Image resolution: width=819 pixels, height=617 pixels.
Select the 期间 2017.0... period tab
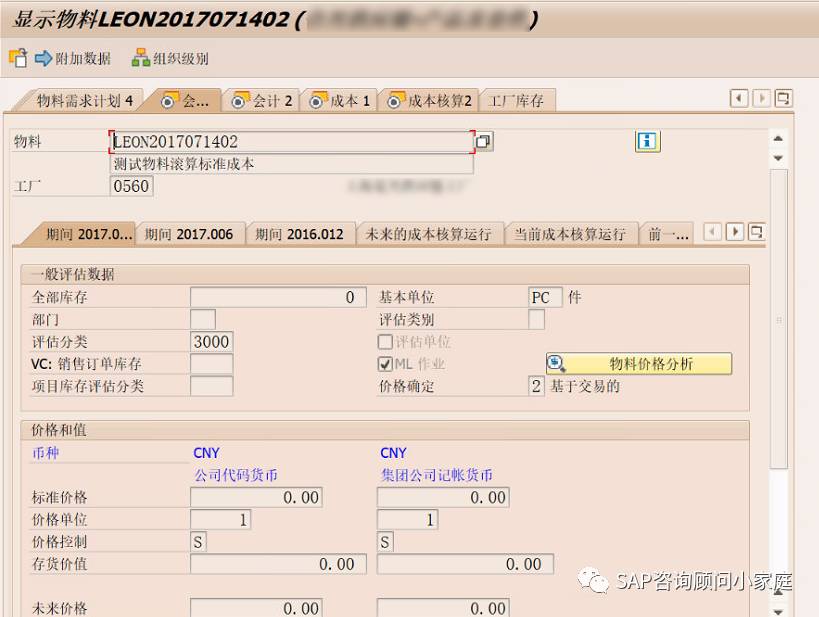click(84, 234)
